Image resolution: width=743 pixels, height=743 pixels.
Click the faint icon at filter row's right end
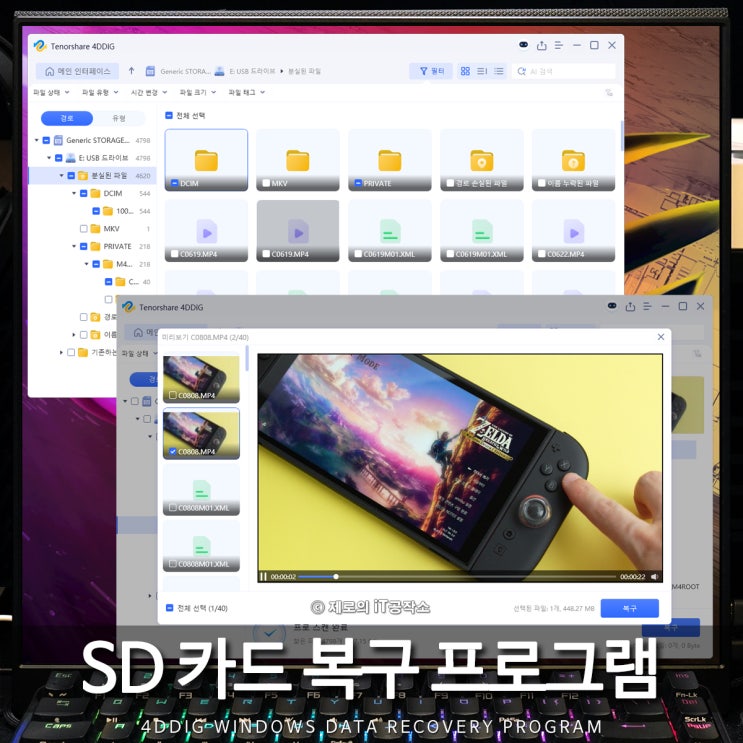(x=609, y=92)
